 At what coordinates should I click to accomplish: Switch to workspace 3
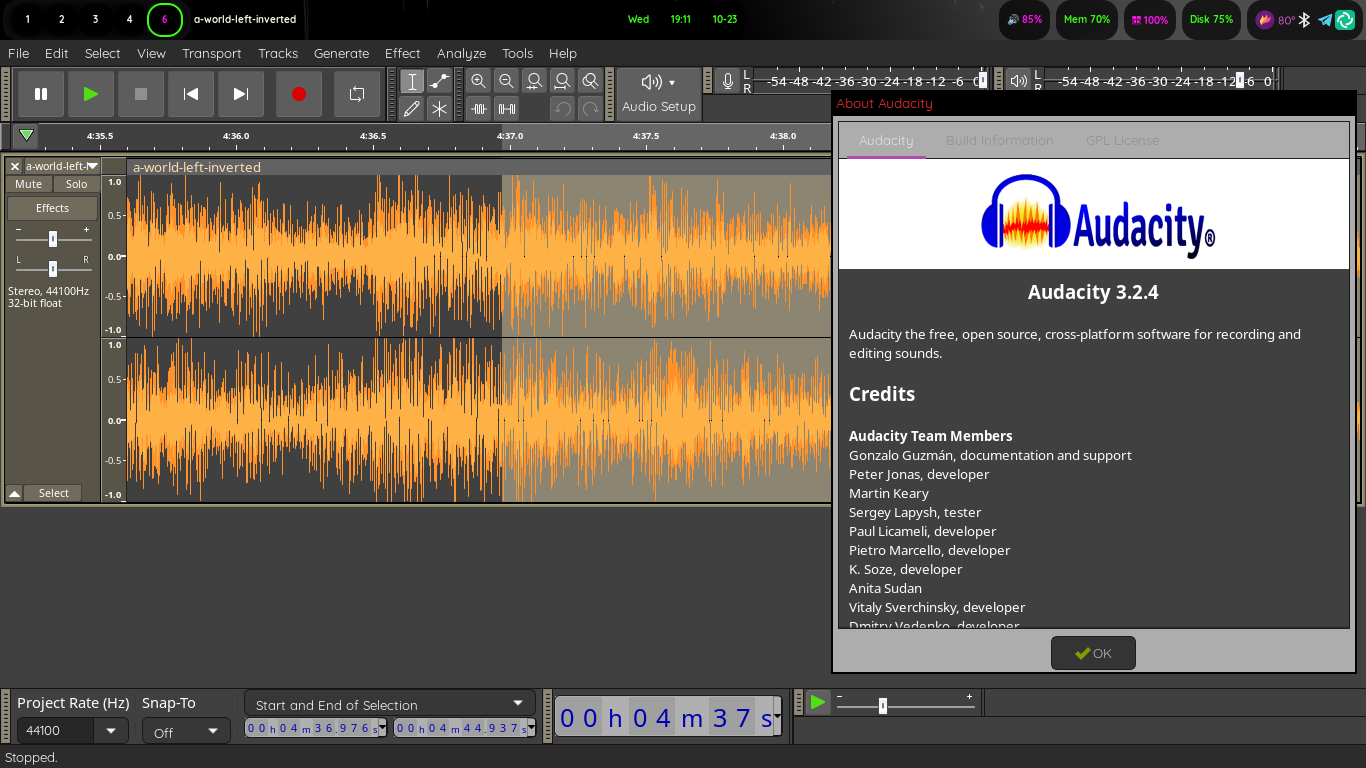(x=95, y=19)
